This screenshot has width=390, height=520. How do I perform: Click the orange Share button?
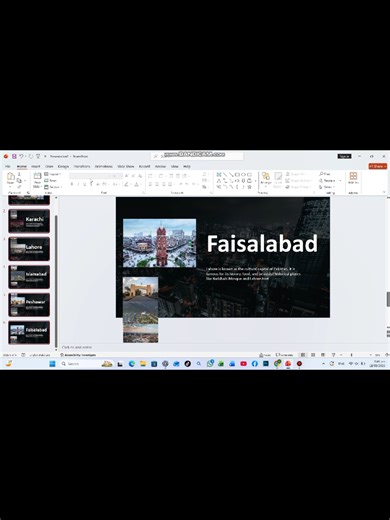pyautogui.click(x=378, y=166)
